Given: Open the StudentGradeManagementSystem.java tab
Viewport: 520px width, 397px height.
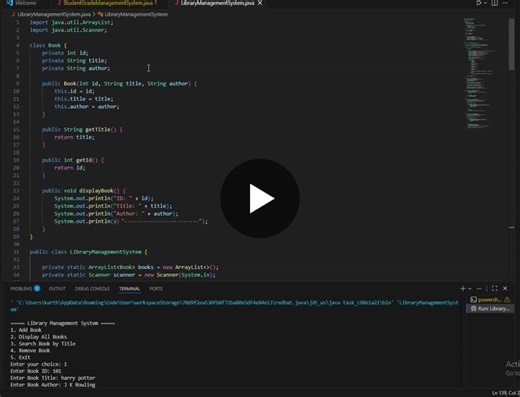Looking at the screenshot, I should coord(107,3).
